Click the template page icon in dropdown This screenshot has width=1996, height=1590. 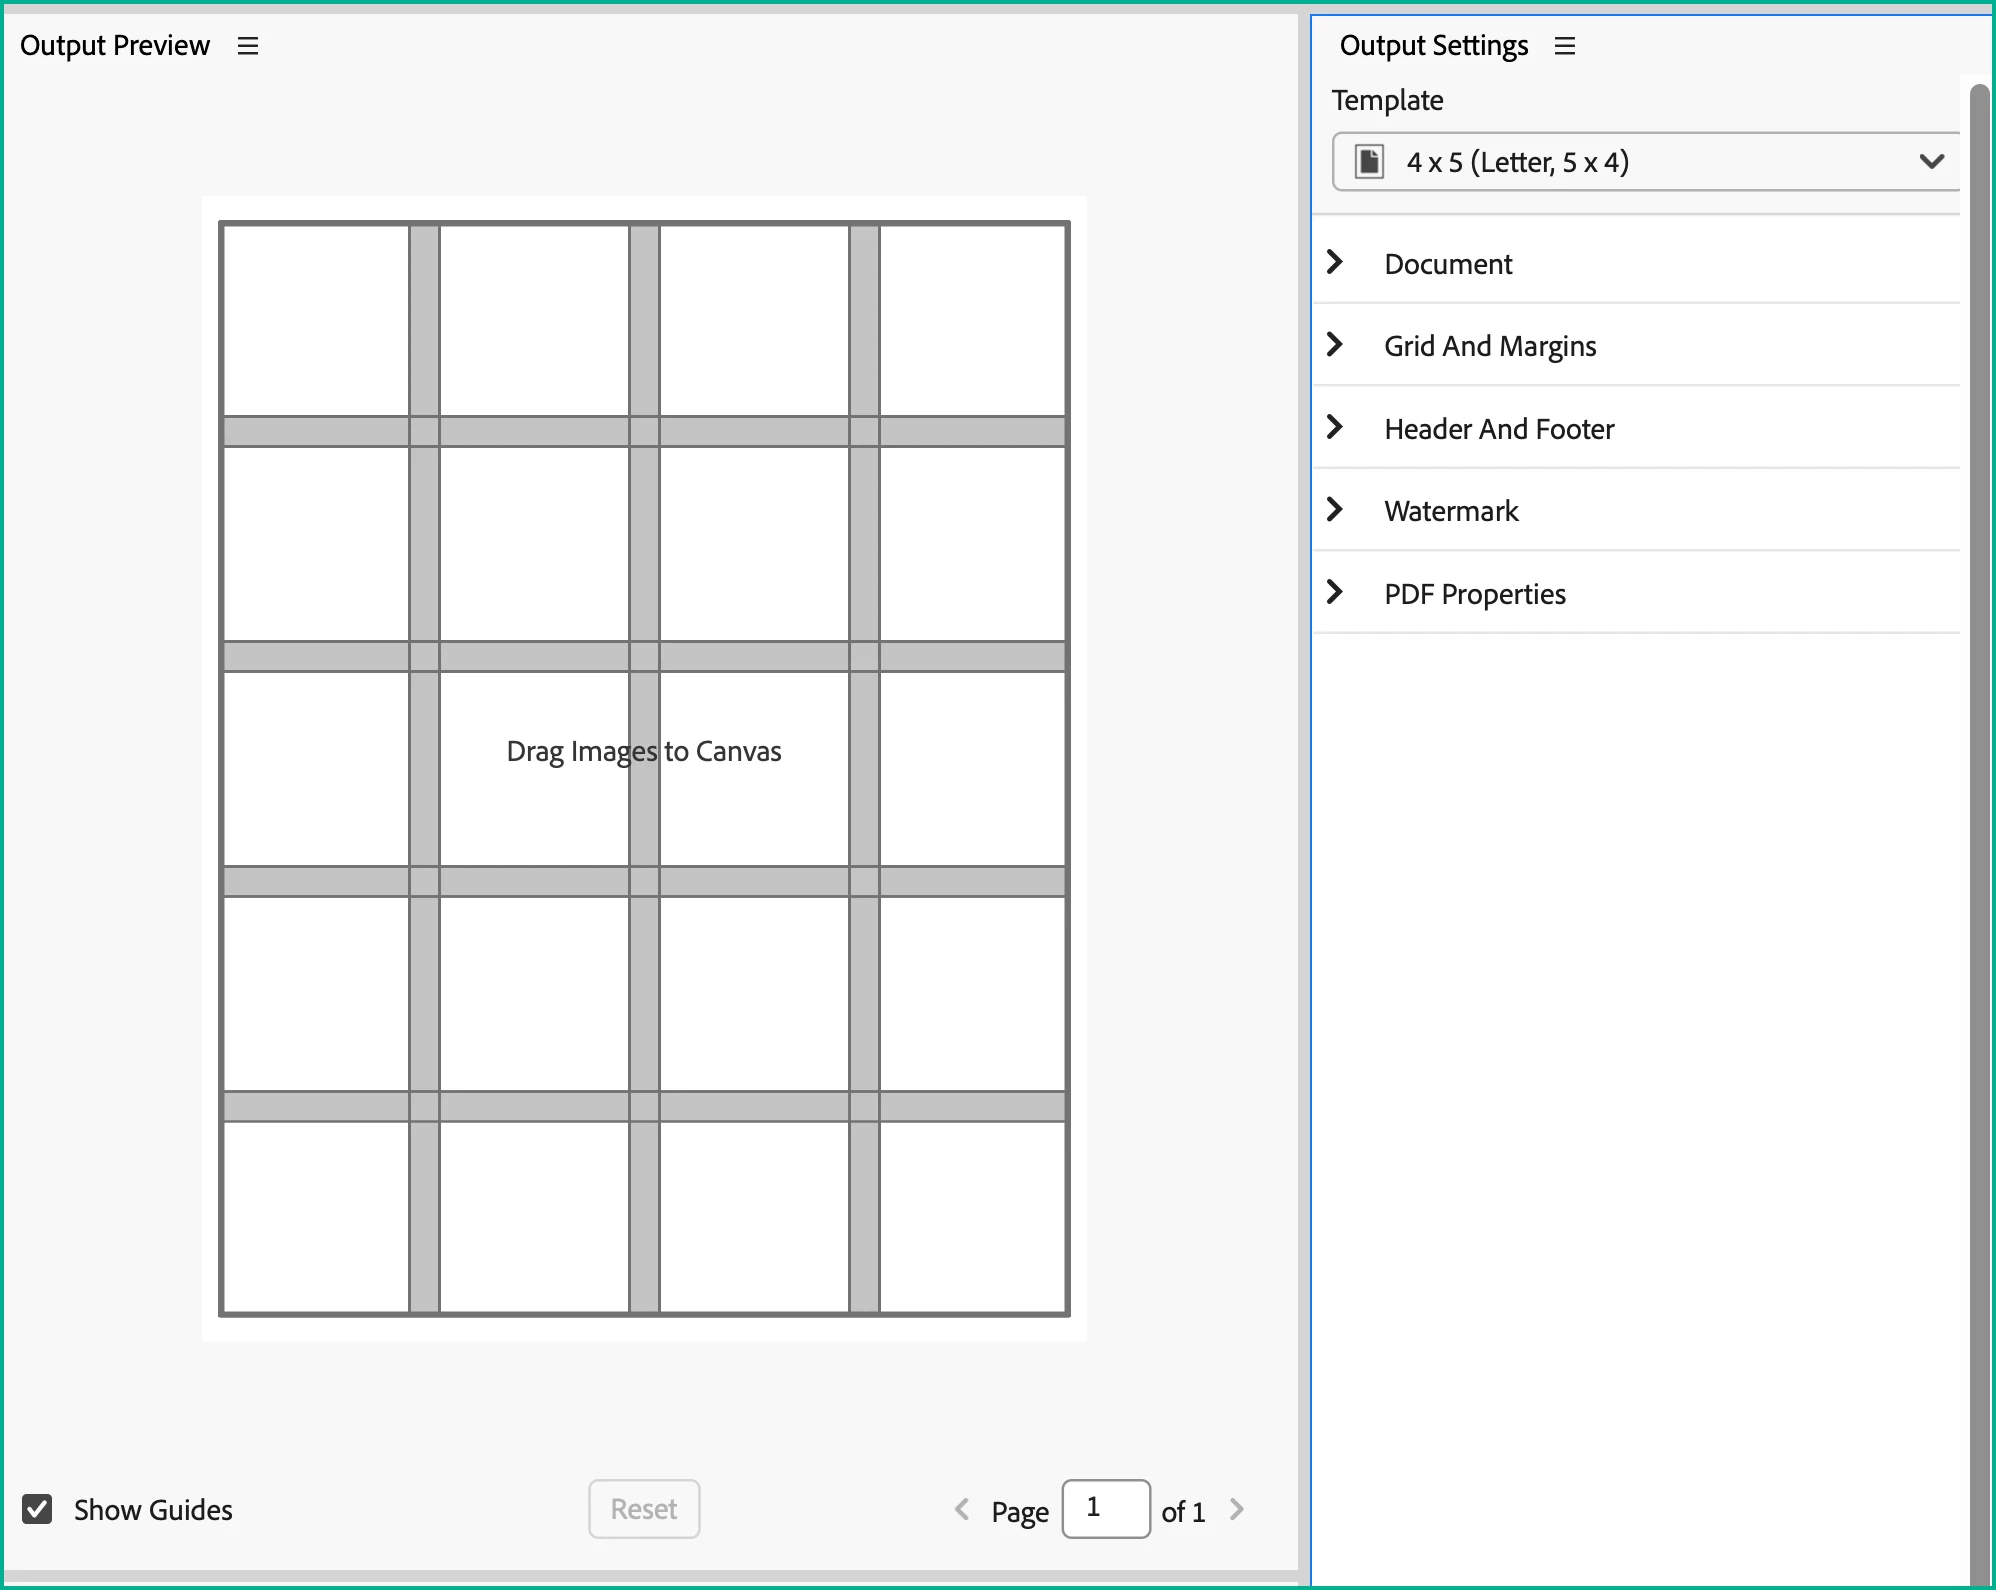tap(1369, 162)
